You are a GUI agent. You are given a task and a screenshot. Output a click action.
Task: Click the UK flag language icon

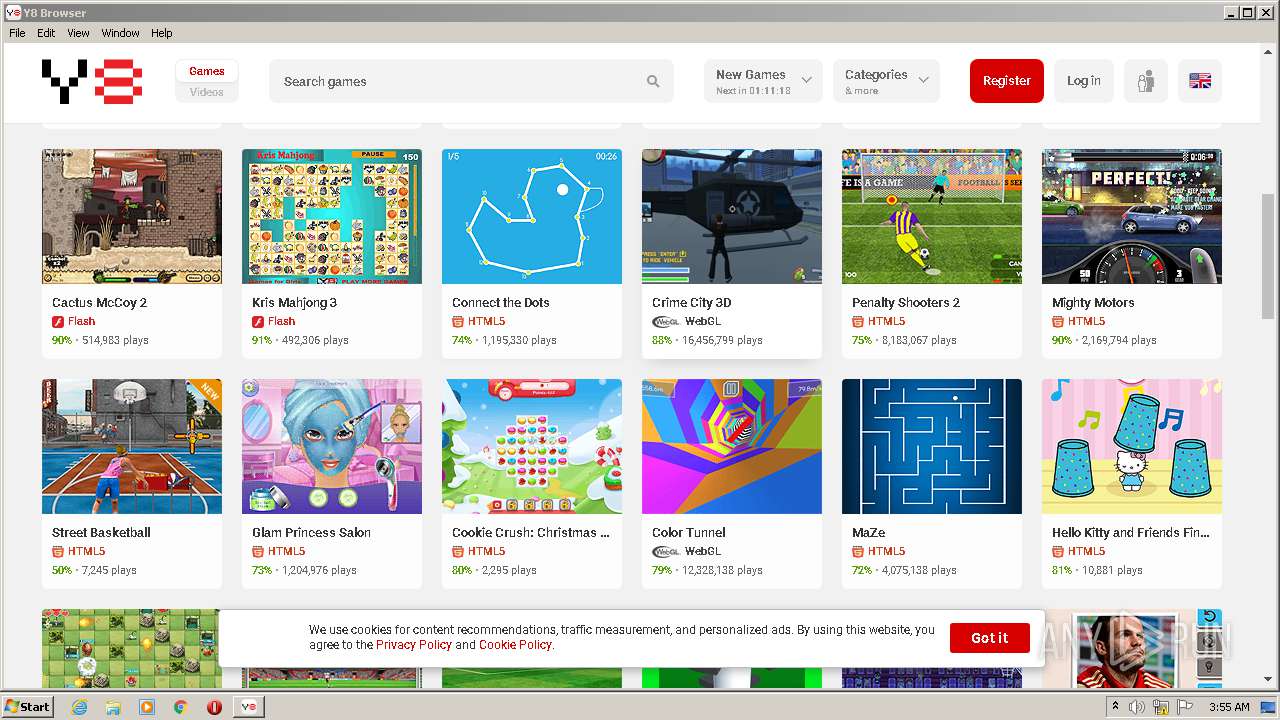click(1200, 81)
